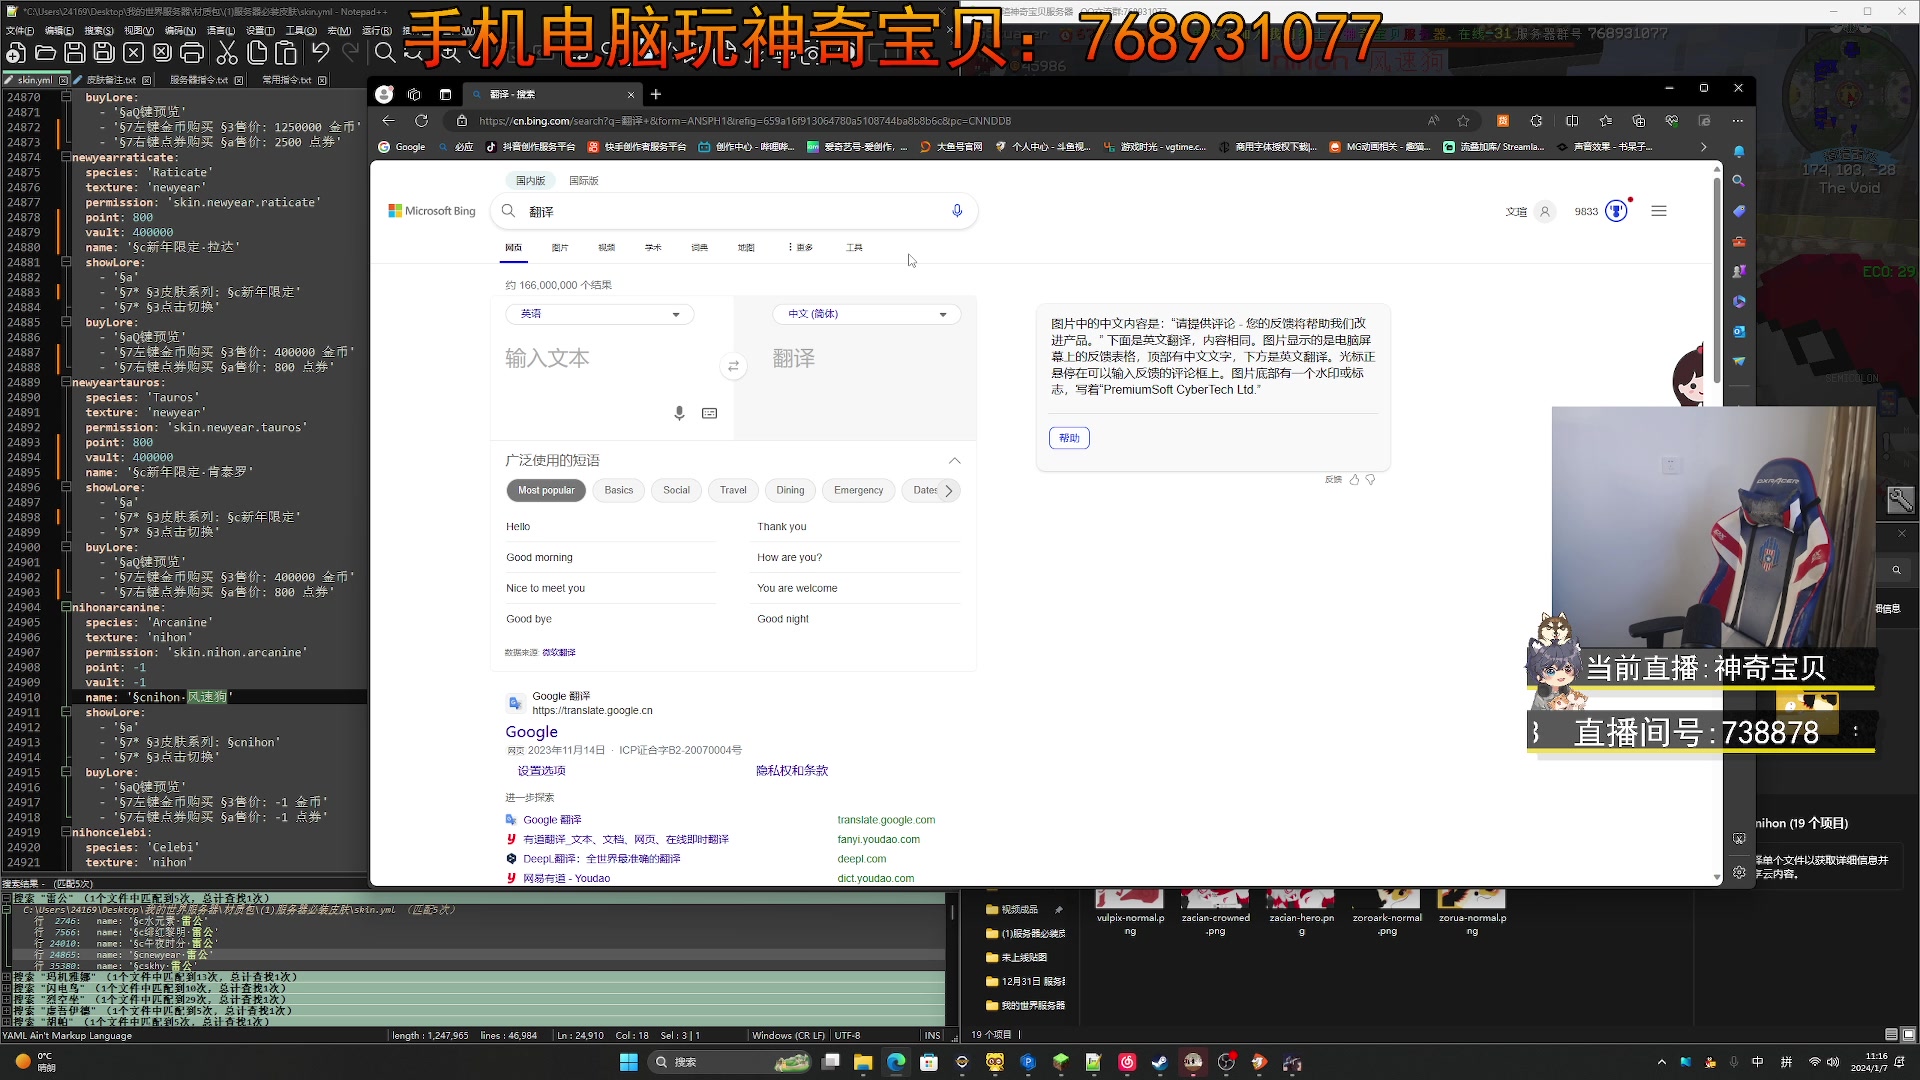Viewport: 1920px width, 1080px height.
Task: Click the translator microphone input icon
Action: [x=679, y=413]
